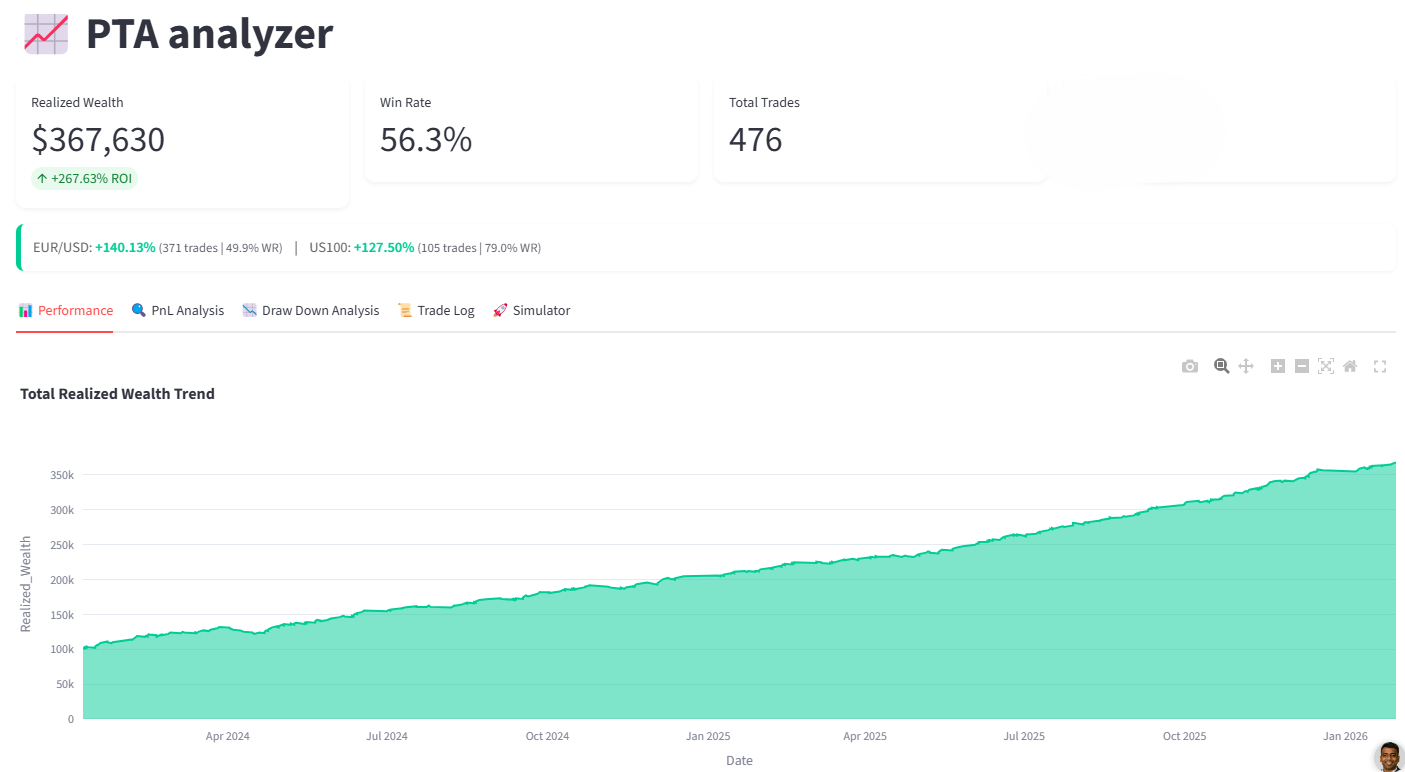Open chart in fullscreen view
Viewport: 1405px width, 772px height.
point(1380,367)
